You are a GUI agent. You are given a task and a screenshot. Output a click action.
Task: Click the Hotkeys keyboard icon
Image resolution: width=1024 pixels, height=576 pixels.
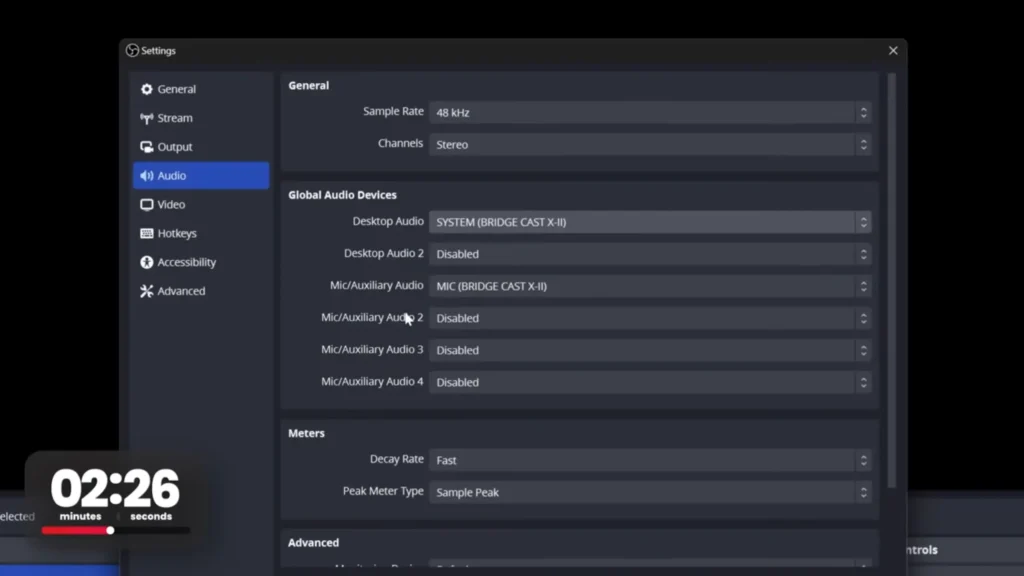pyautogui.click(x=146, y=233)
